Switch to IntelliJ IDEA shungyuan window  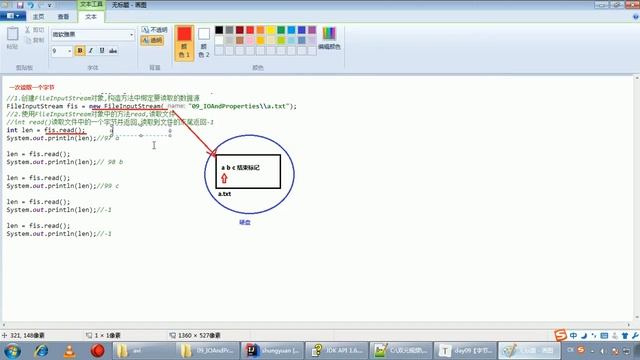pos(272,351)
